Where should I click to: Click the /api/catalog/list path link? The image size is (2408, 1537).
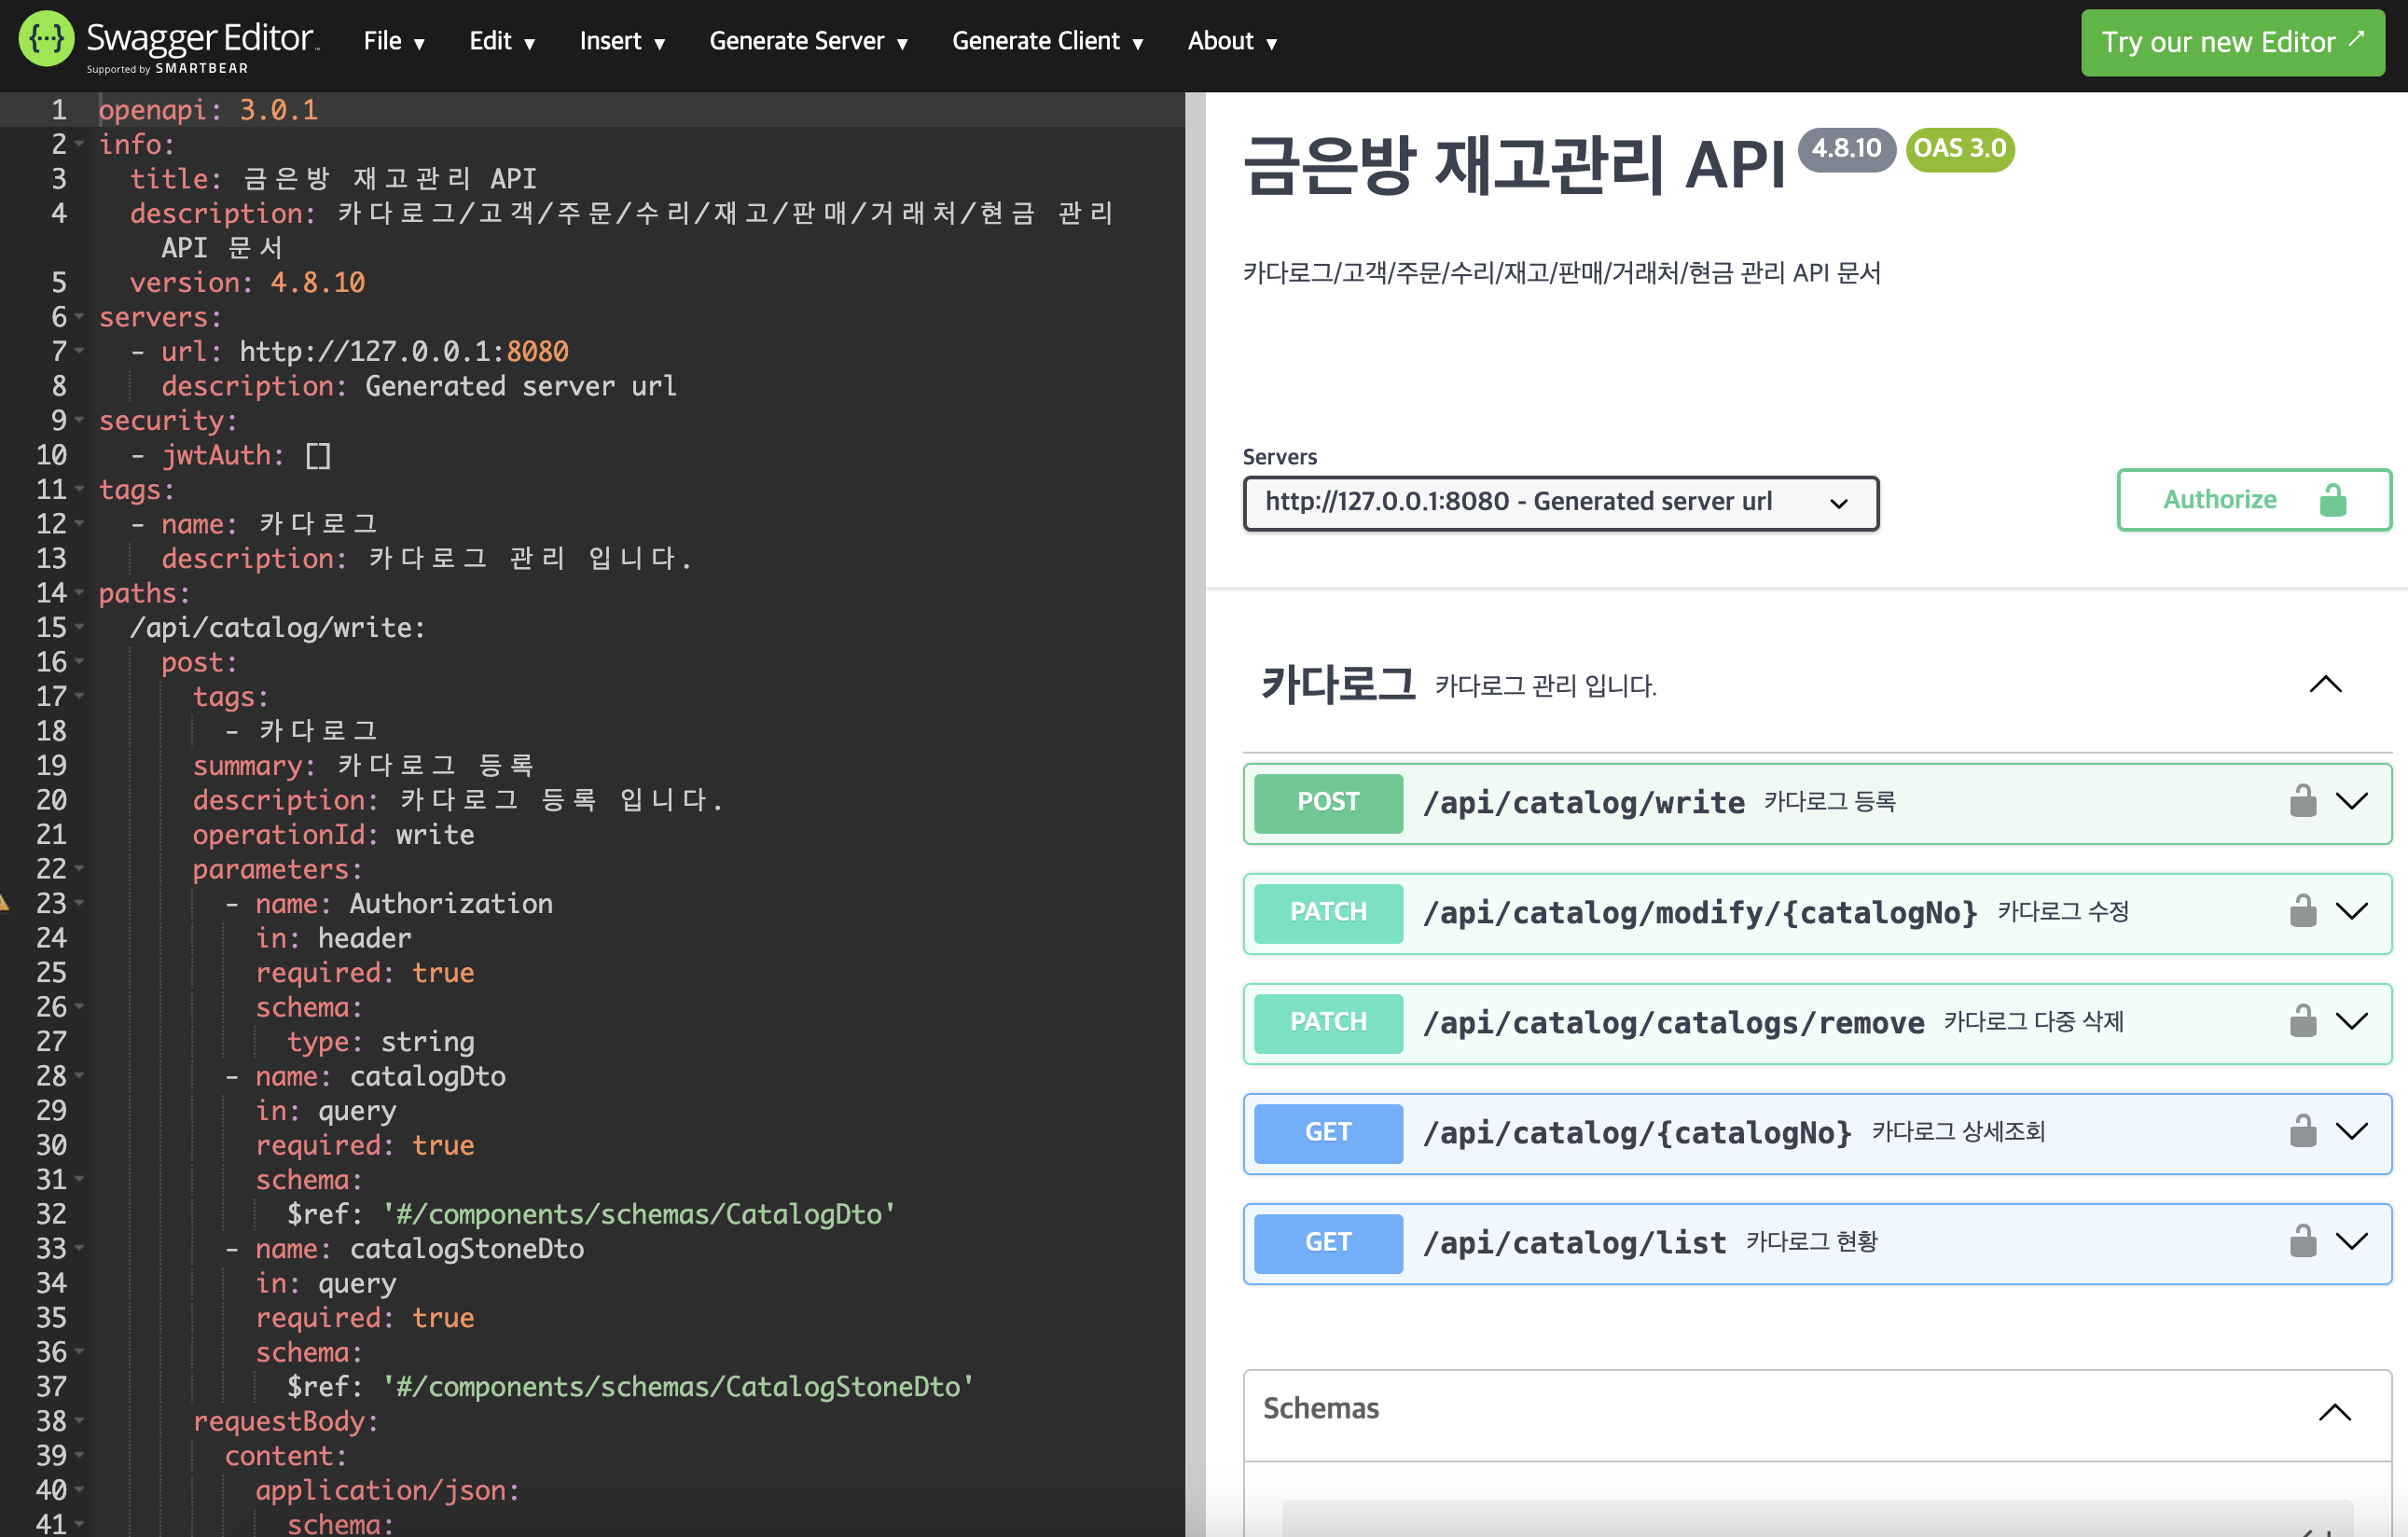pos(1574,1242)
